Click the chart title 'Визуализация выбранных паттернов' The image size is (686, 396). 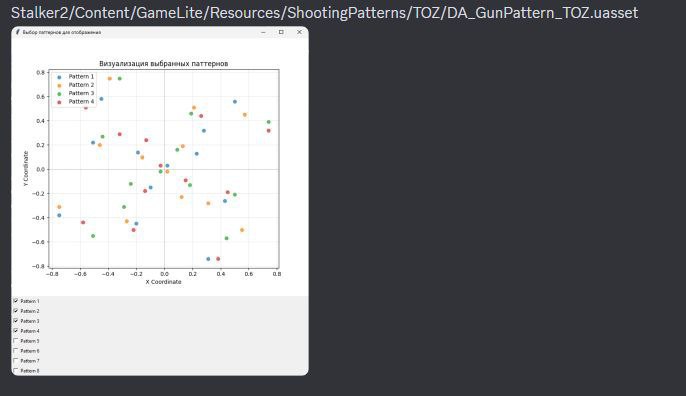(x=164, y=63)
